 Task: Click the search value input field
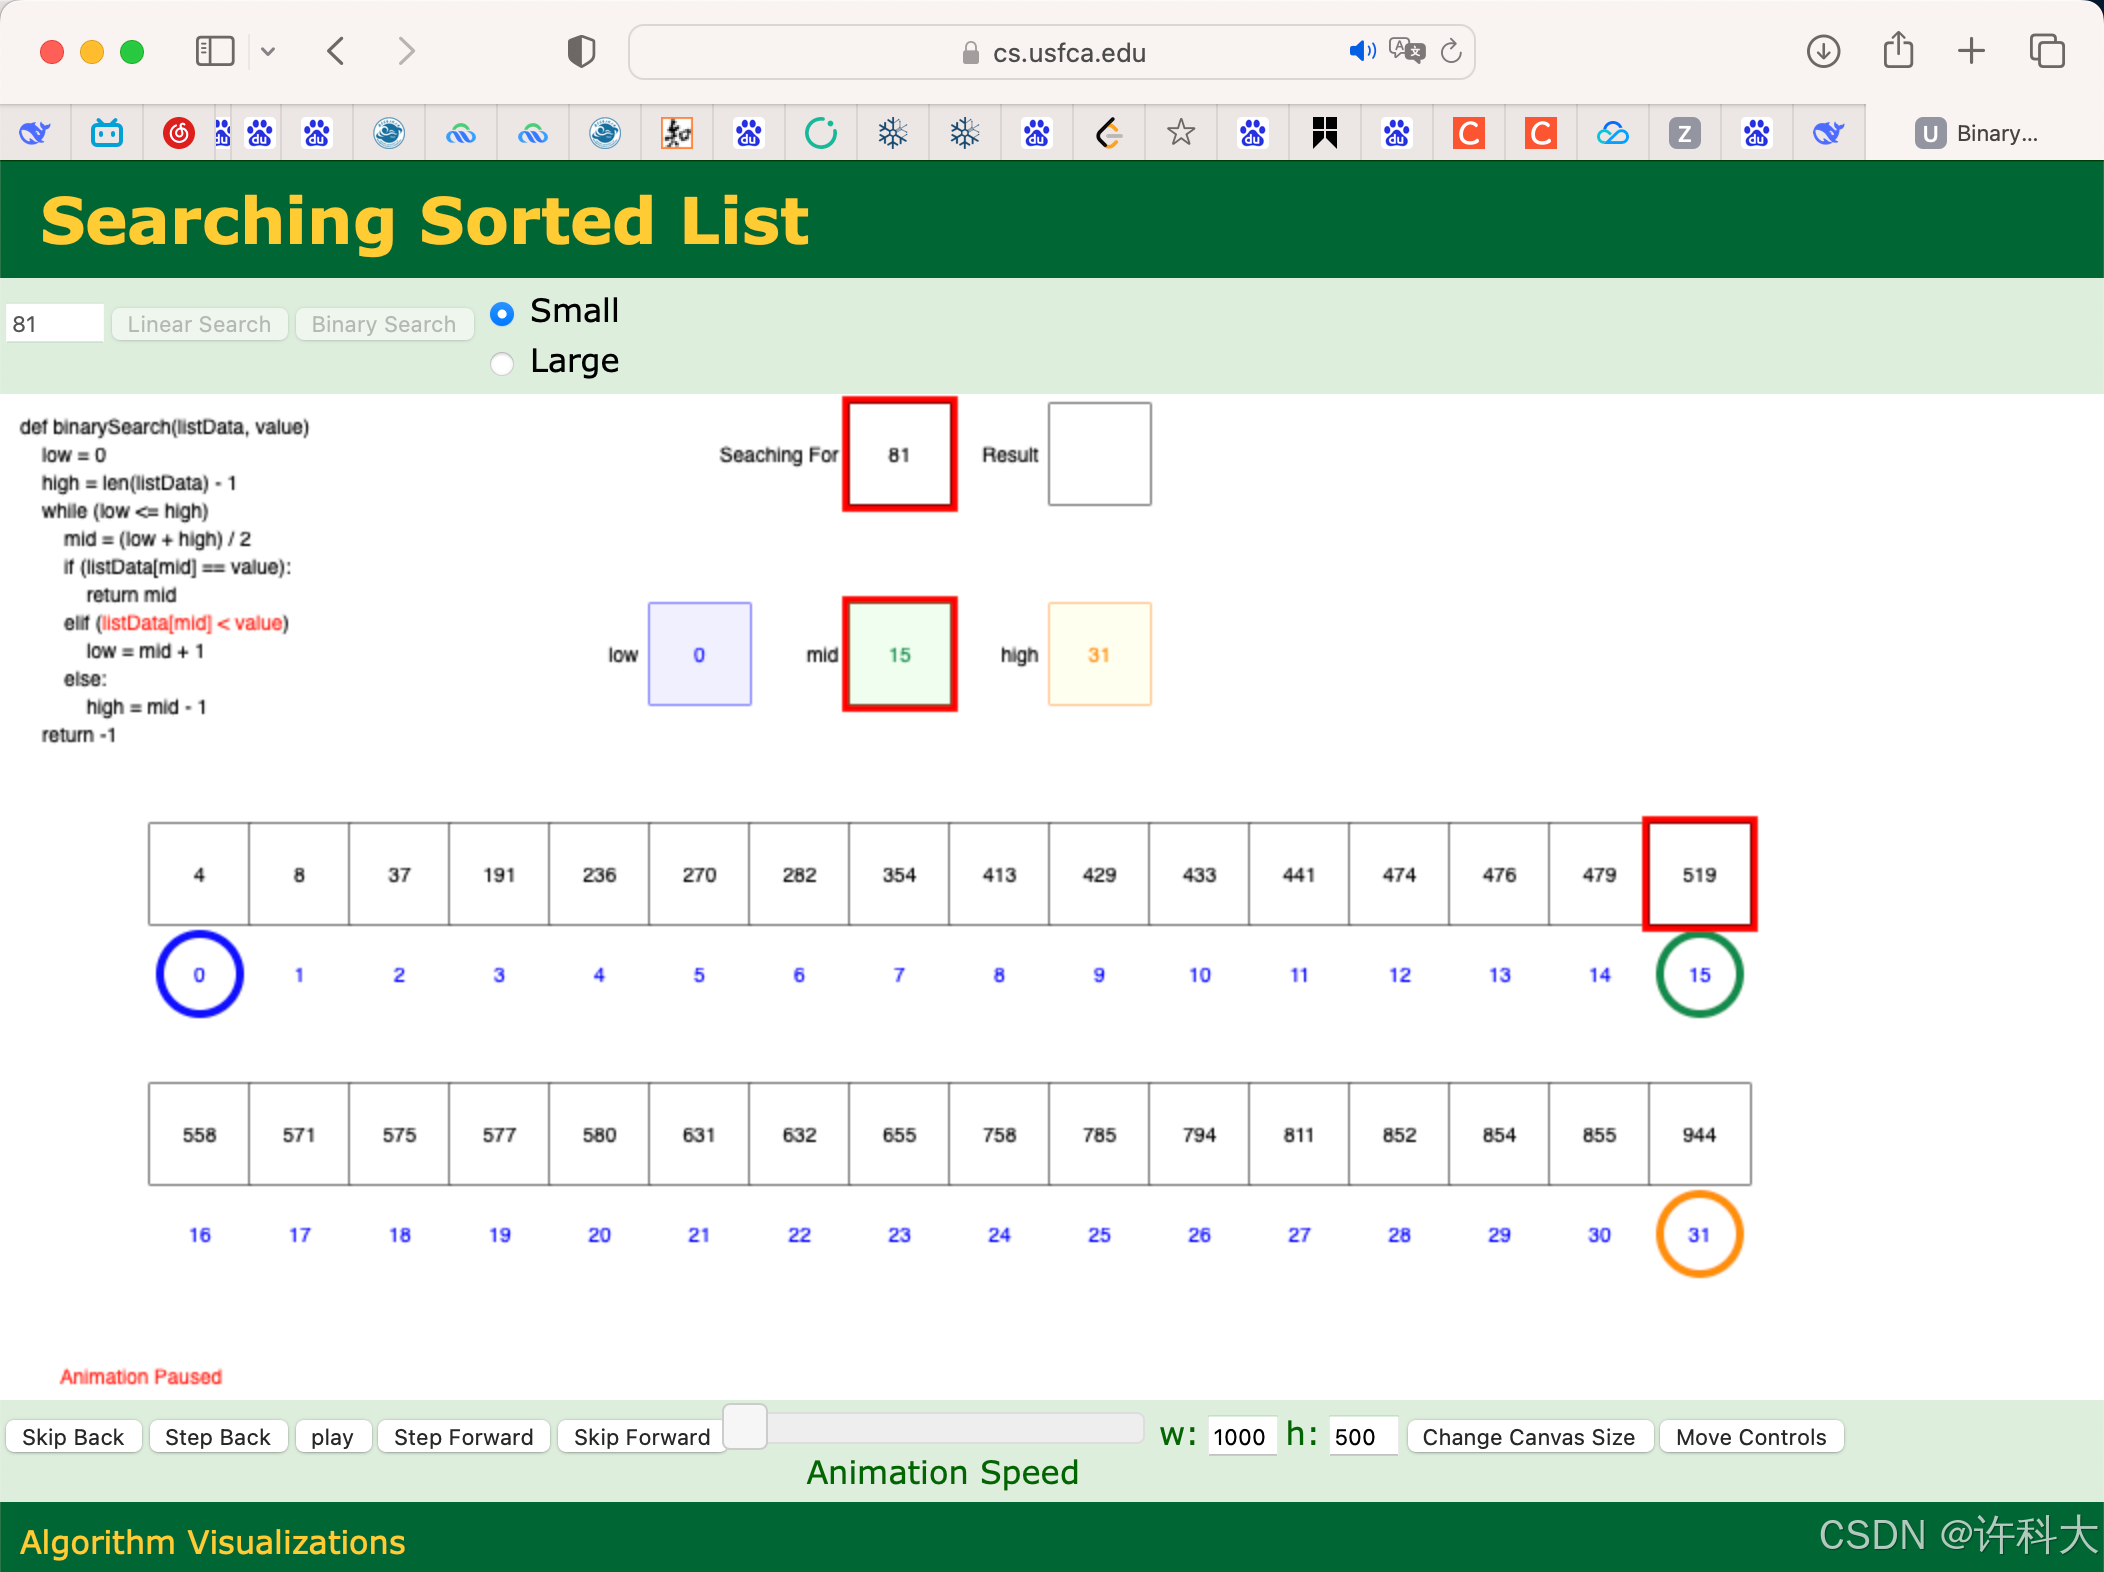pyautogui.click(x=55, y=324)
